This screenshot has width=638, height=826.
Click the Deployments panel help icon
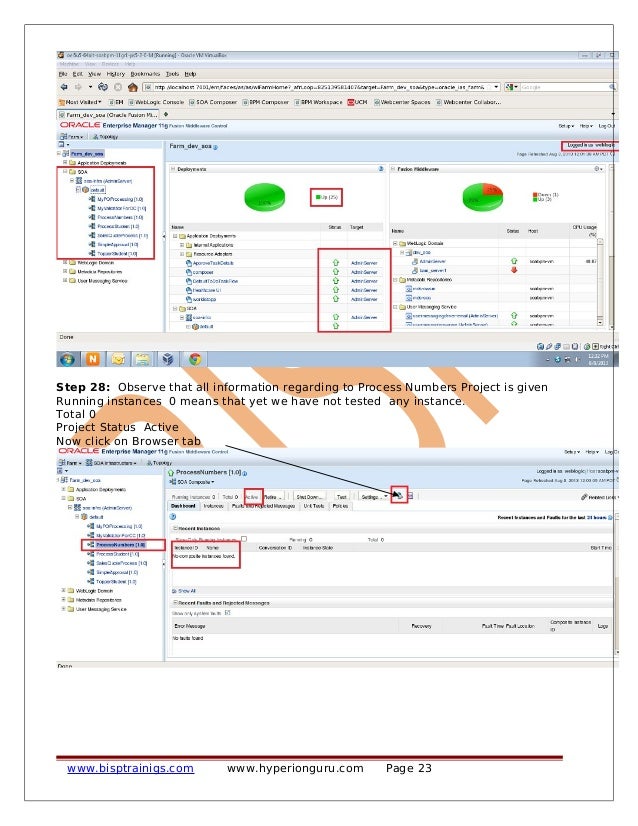(381, 169)
